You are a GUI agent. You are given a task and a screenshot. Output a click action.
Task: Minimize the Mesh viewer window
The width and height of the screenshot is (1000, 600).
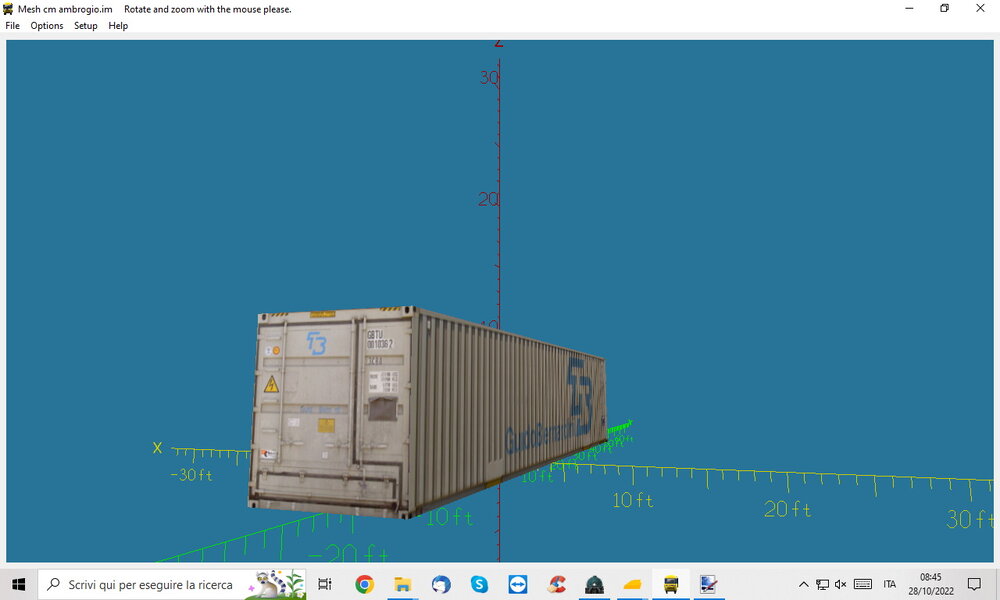[909, 9]
